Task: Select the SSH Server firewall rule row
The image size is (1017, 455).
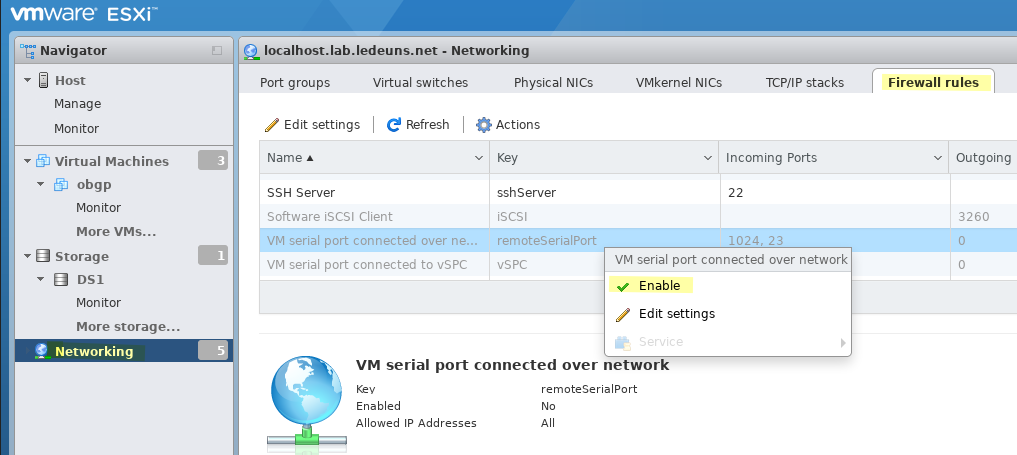Action: (638, 192)
